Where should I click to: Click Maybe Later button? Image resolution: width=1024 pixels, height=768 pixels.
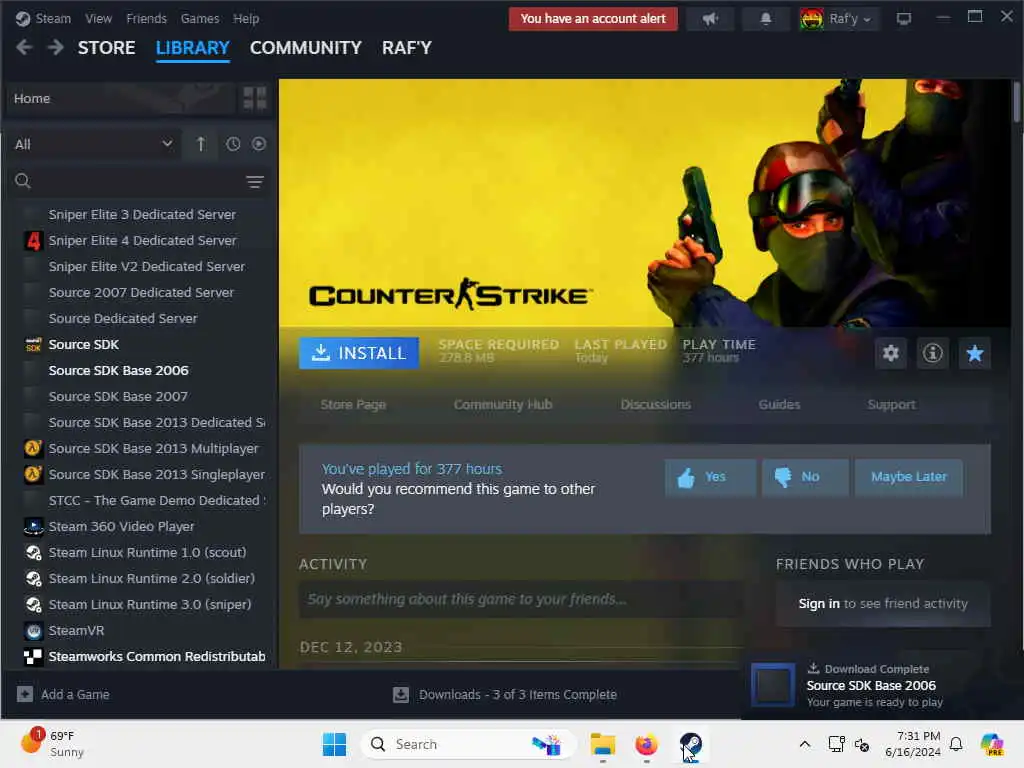click(x=908, y=477)
